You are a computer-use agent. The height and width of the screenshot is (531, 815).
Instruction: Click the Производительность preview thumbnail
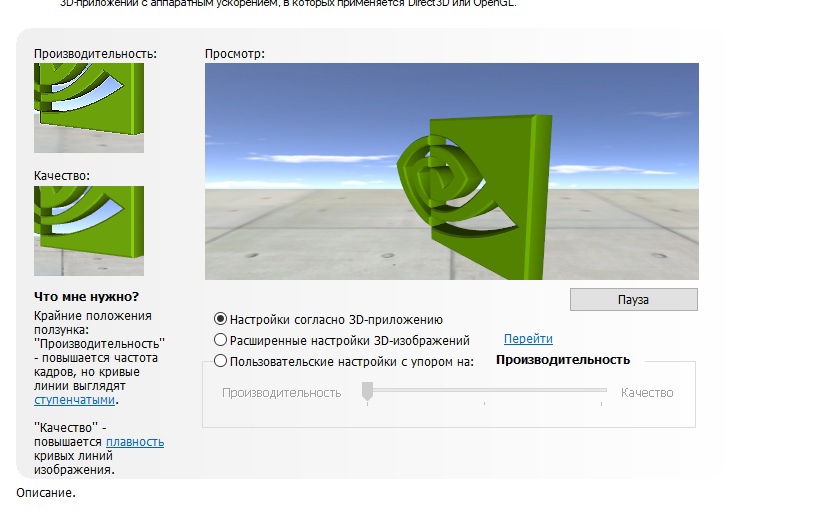click(x=89, y=108)
